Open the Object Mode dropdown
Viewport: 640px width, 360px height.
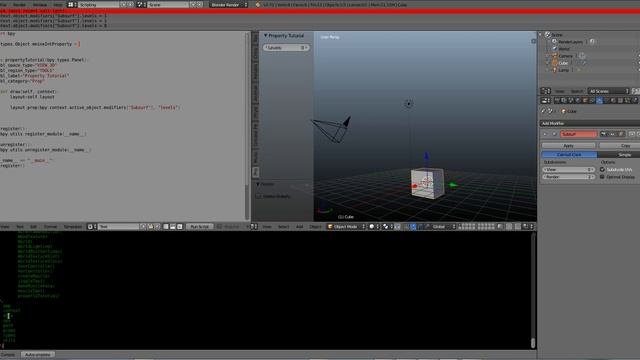tap(346, 227)
